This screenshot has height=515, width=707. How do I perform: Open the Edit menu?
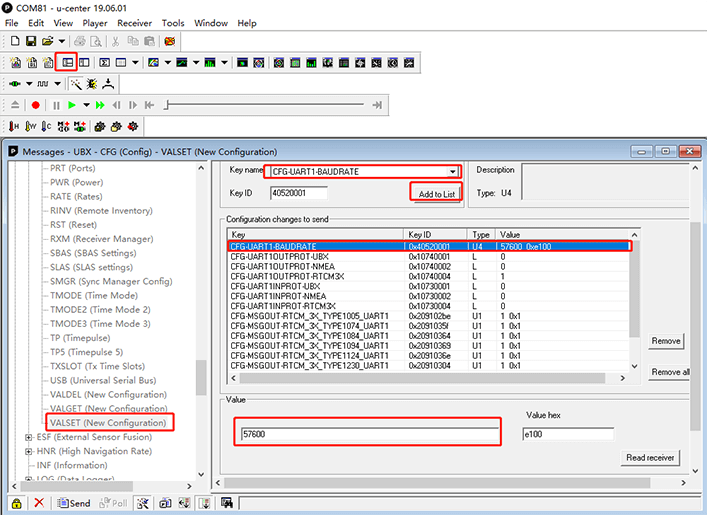[x=36, y=23]
